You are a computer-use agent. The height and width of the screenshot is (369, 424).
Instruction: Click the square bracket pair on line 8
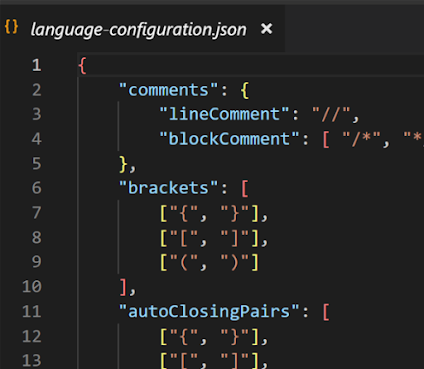pos(209,238)
